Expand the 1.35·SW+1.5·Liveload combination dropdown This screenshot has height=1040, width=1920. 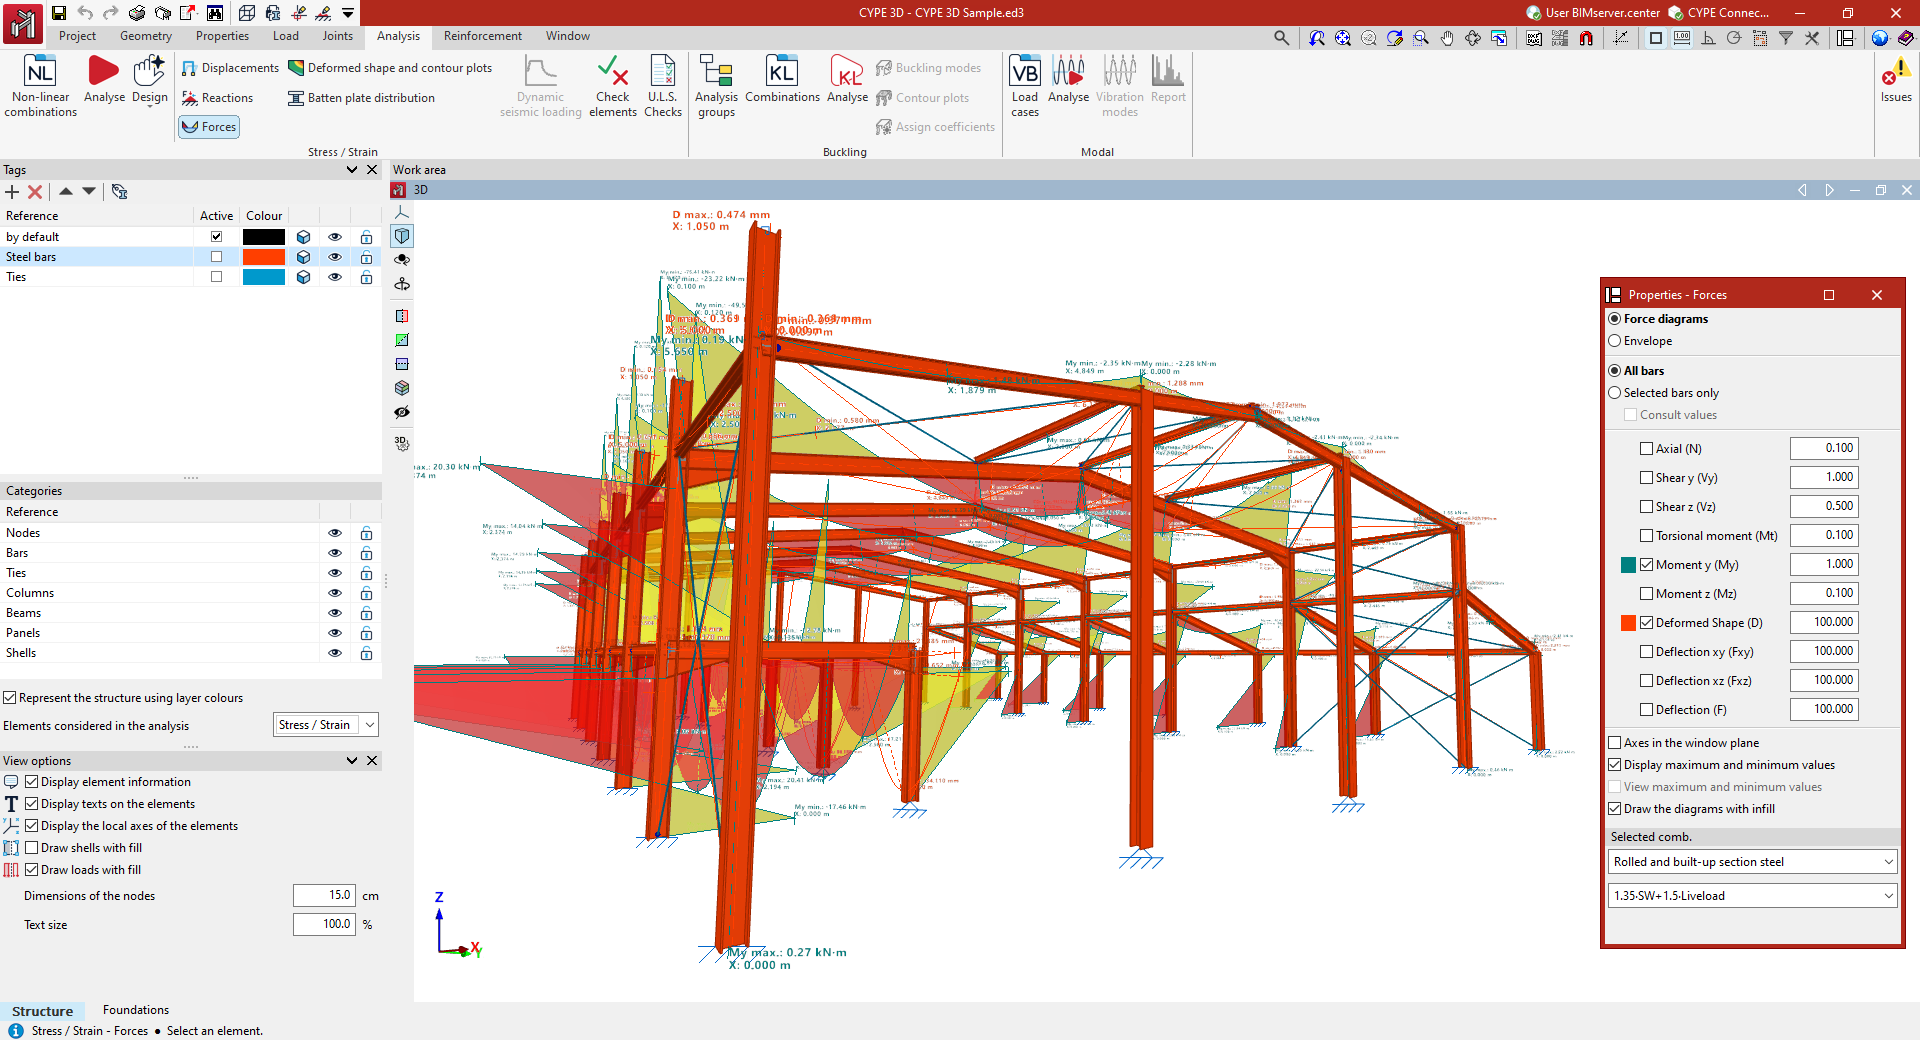(1752, 896)
